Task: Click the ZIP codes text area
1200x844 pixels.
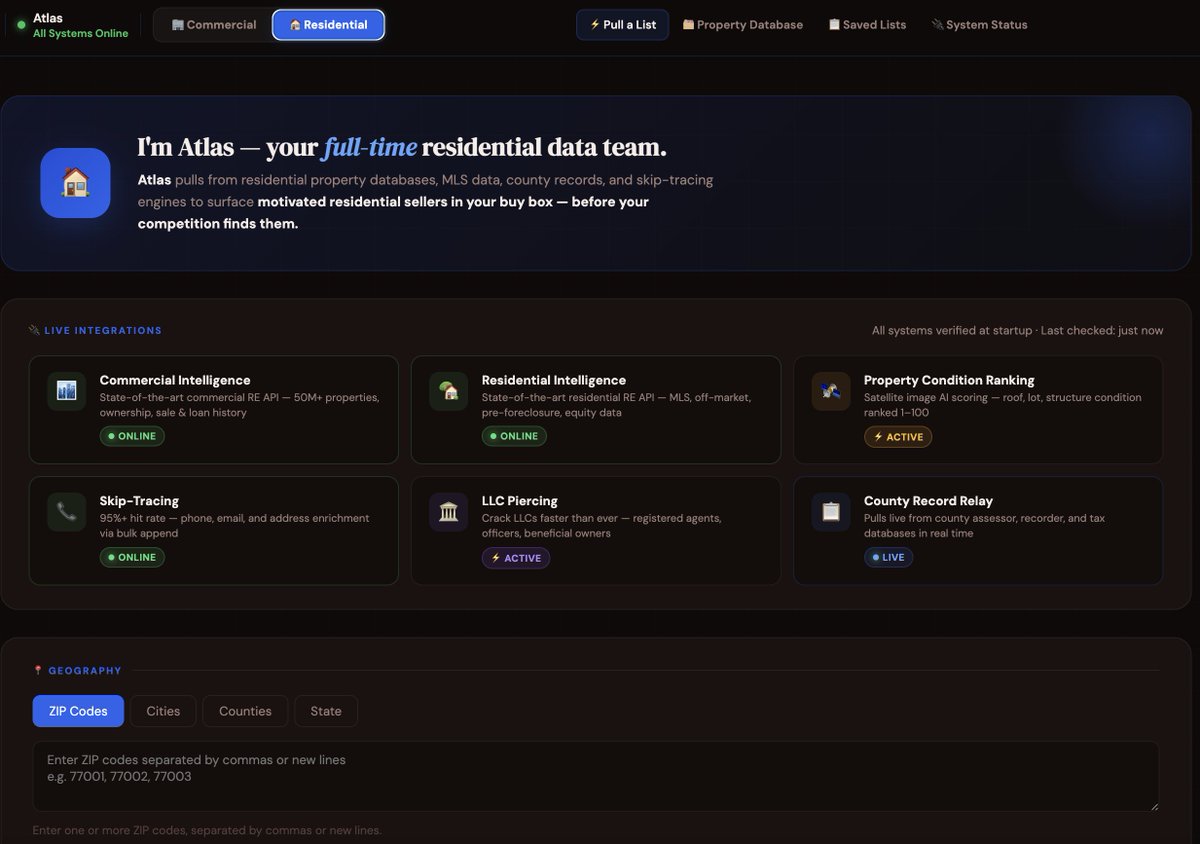Action: (x=596, y=776)
